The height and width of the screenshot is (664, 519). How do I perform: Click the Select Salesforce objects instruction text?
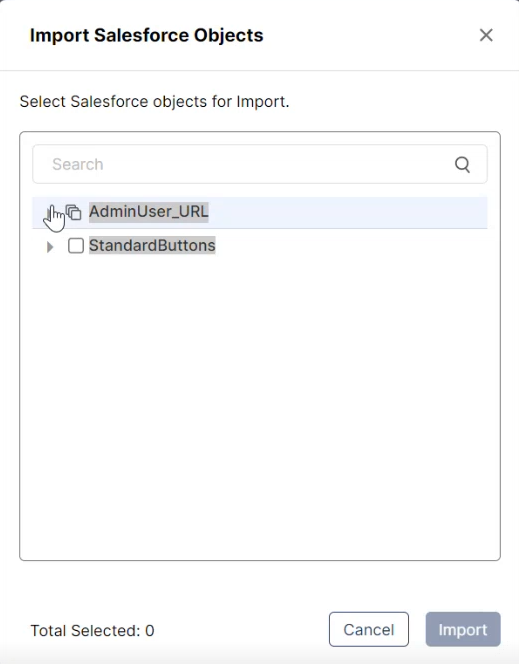pos(155,102)
